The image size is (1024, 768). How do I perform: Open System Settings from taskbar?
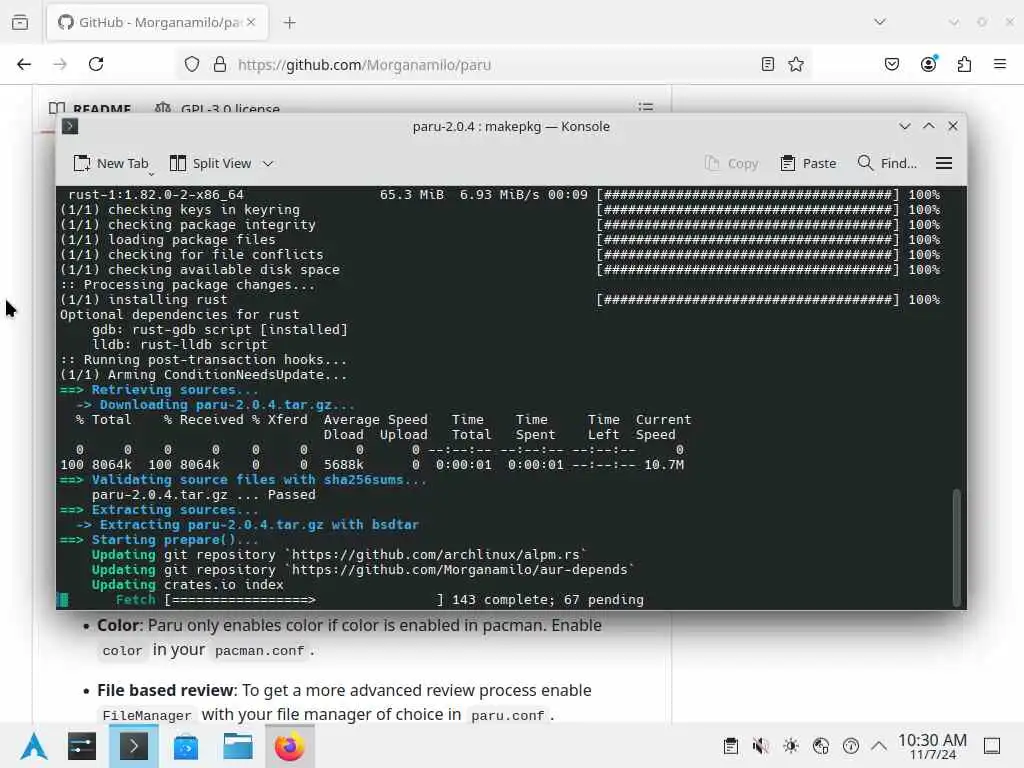tap(82, 746)
